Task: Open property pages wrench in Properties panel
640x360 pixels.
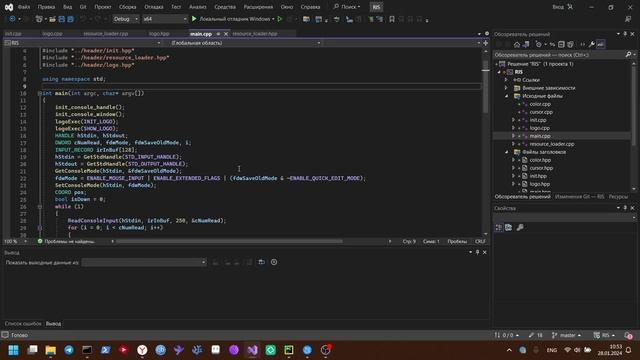Action: point(520,227)
